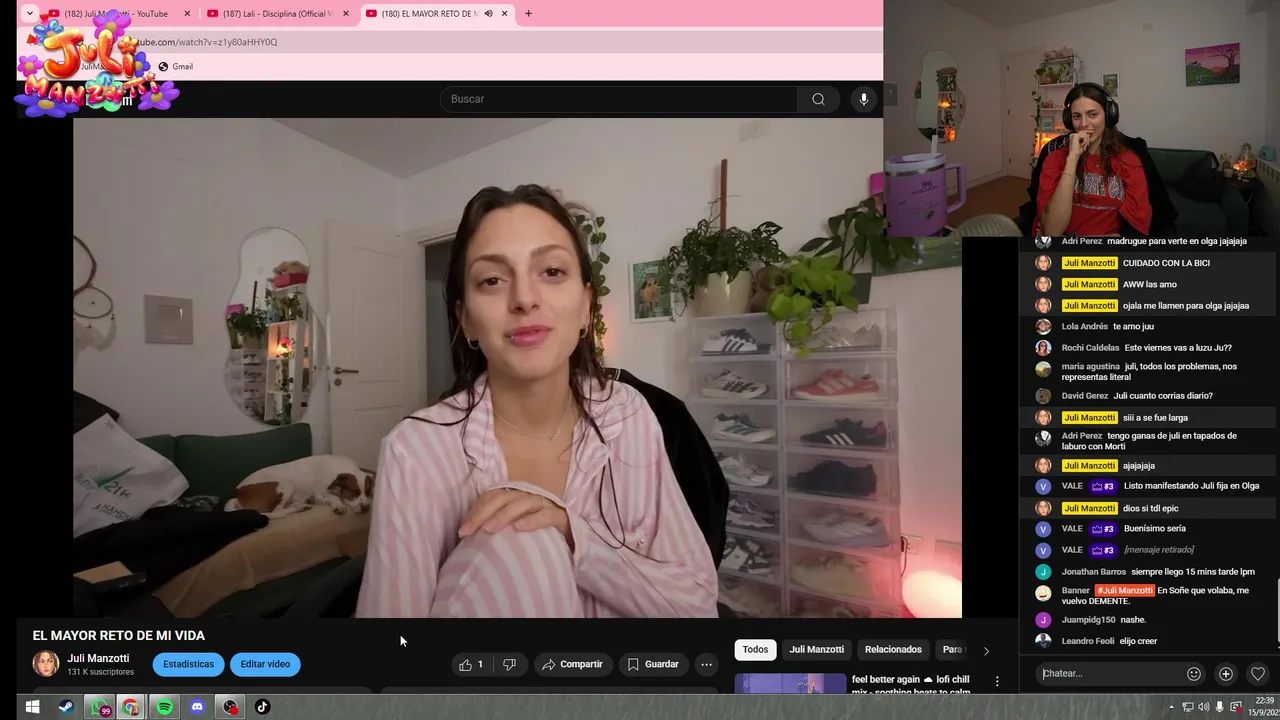Click the video player to pause
Viewport: 1280px width, 720px height.
tap(517, 368)
